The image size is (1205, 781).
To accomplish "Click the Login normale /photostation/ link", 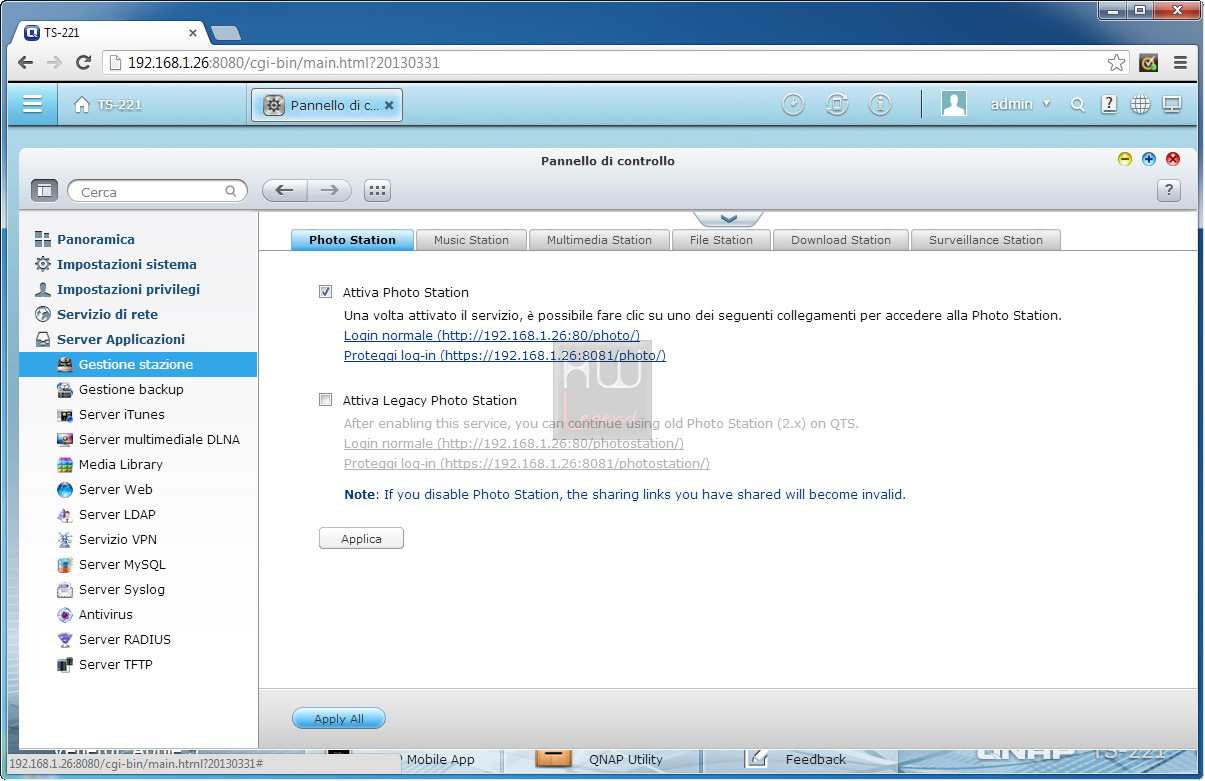I will coord(514,443).
